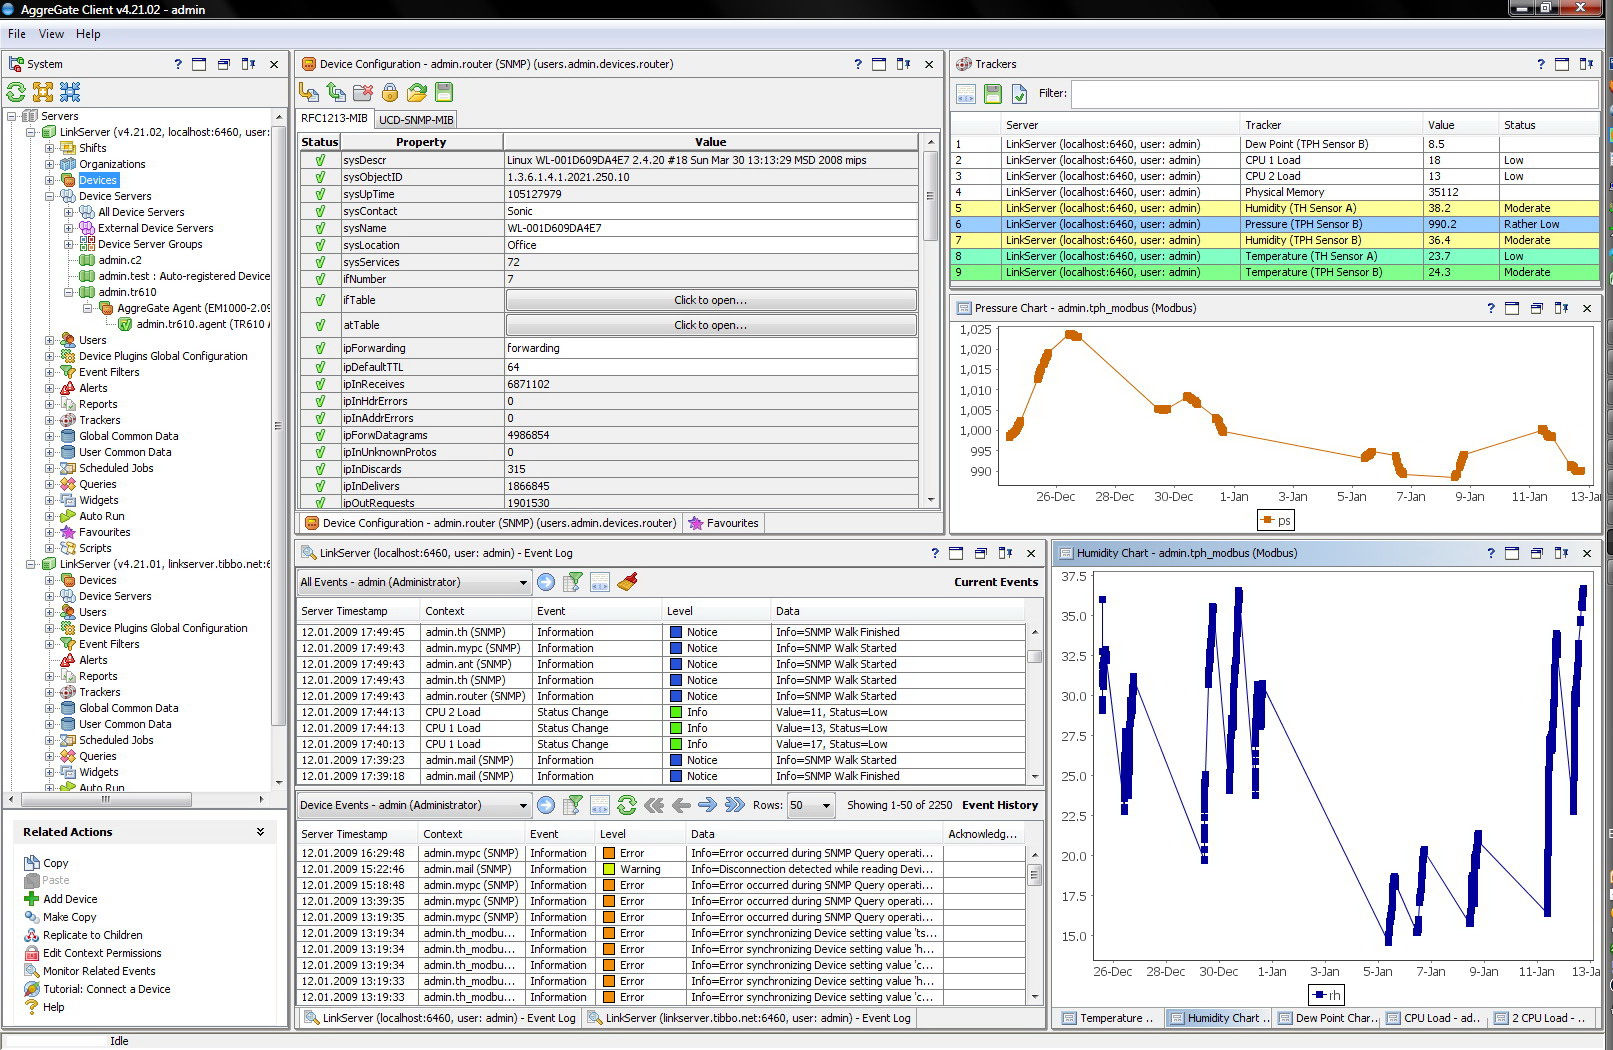Toggle pin on the Trackers panel
Viewport: 1613px width, 1050px height.
point(1586,64)
